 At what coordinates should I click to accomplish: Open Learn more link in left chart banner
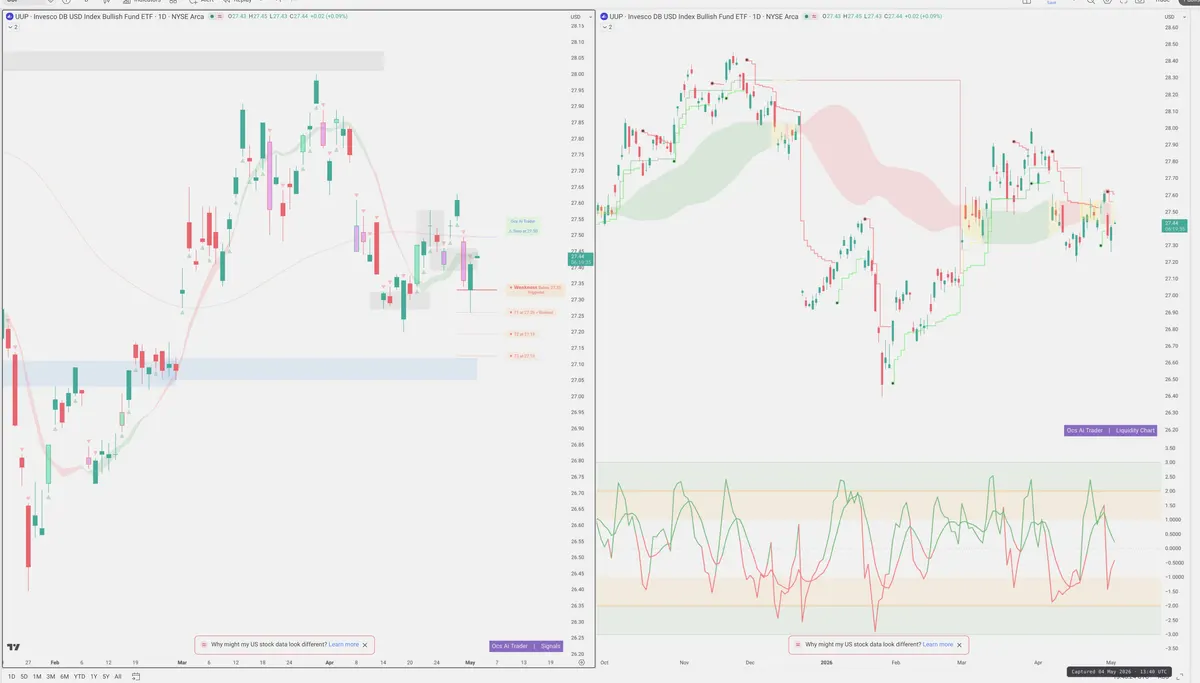click(x=343, y=645)
